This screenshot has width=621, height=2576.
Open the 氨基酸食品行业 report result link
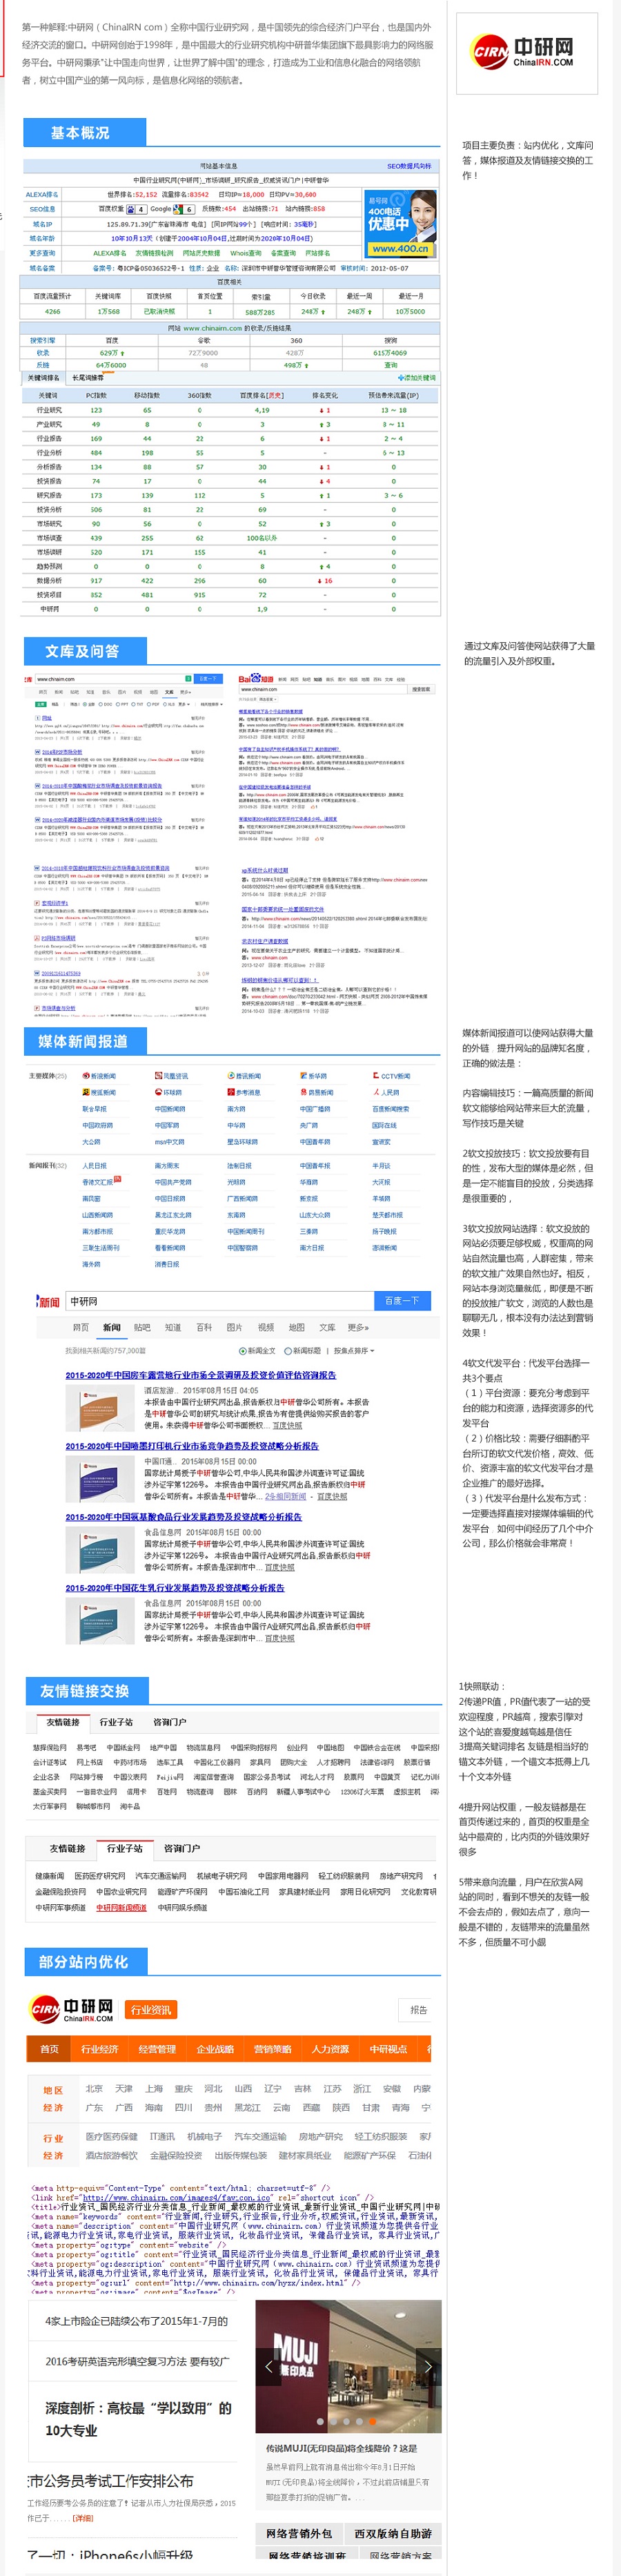click(x=184, y=1517)
